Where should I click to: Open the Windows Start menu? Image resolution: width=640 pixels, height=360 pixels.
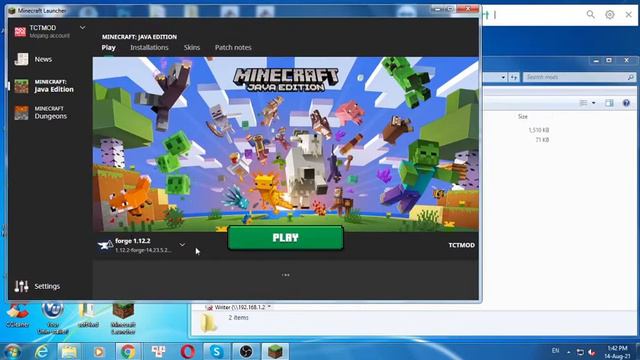pyautogui.click(x=12, y=351)
